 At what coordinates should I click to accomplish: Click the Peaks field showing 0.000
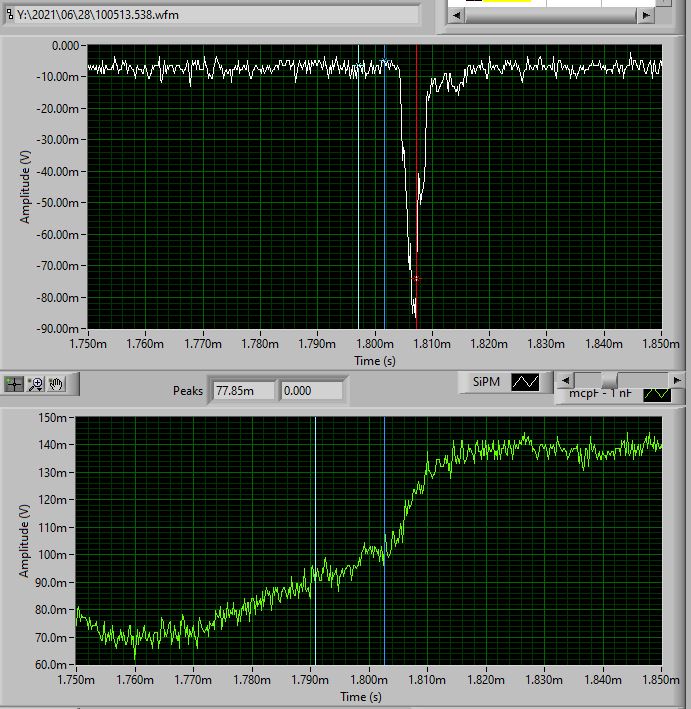(x=312, y=391)
